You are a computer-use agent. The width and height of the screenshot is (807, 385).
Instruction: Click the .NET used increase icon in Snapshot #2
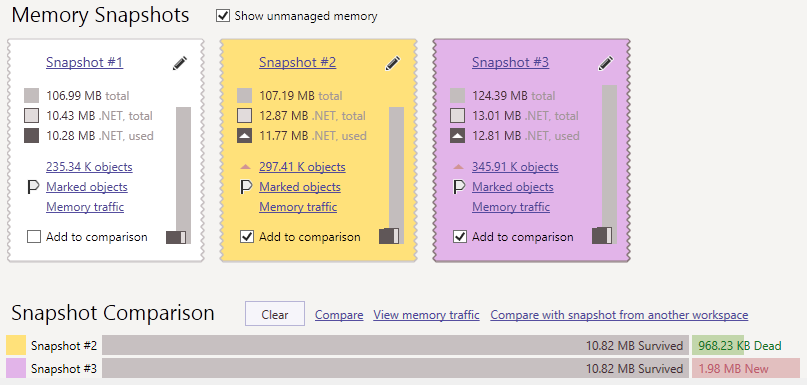click(x=244, y=136)
